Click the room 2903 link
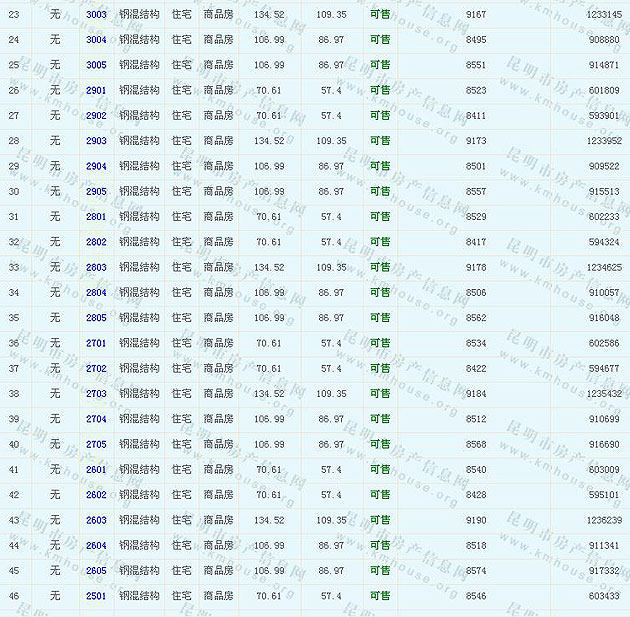The width and height of the screenshot is (630, 617). coord(96,141)
